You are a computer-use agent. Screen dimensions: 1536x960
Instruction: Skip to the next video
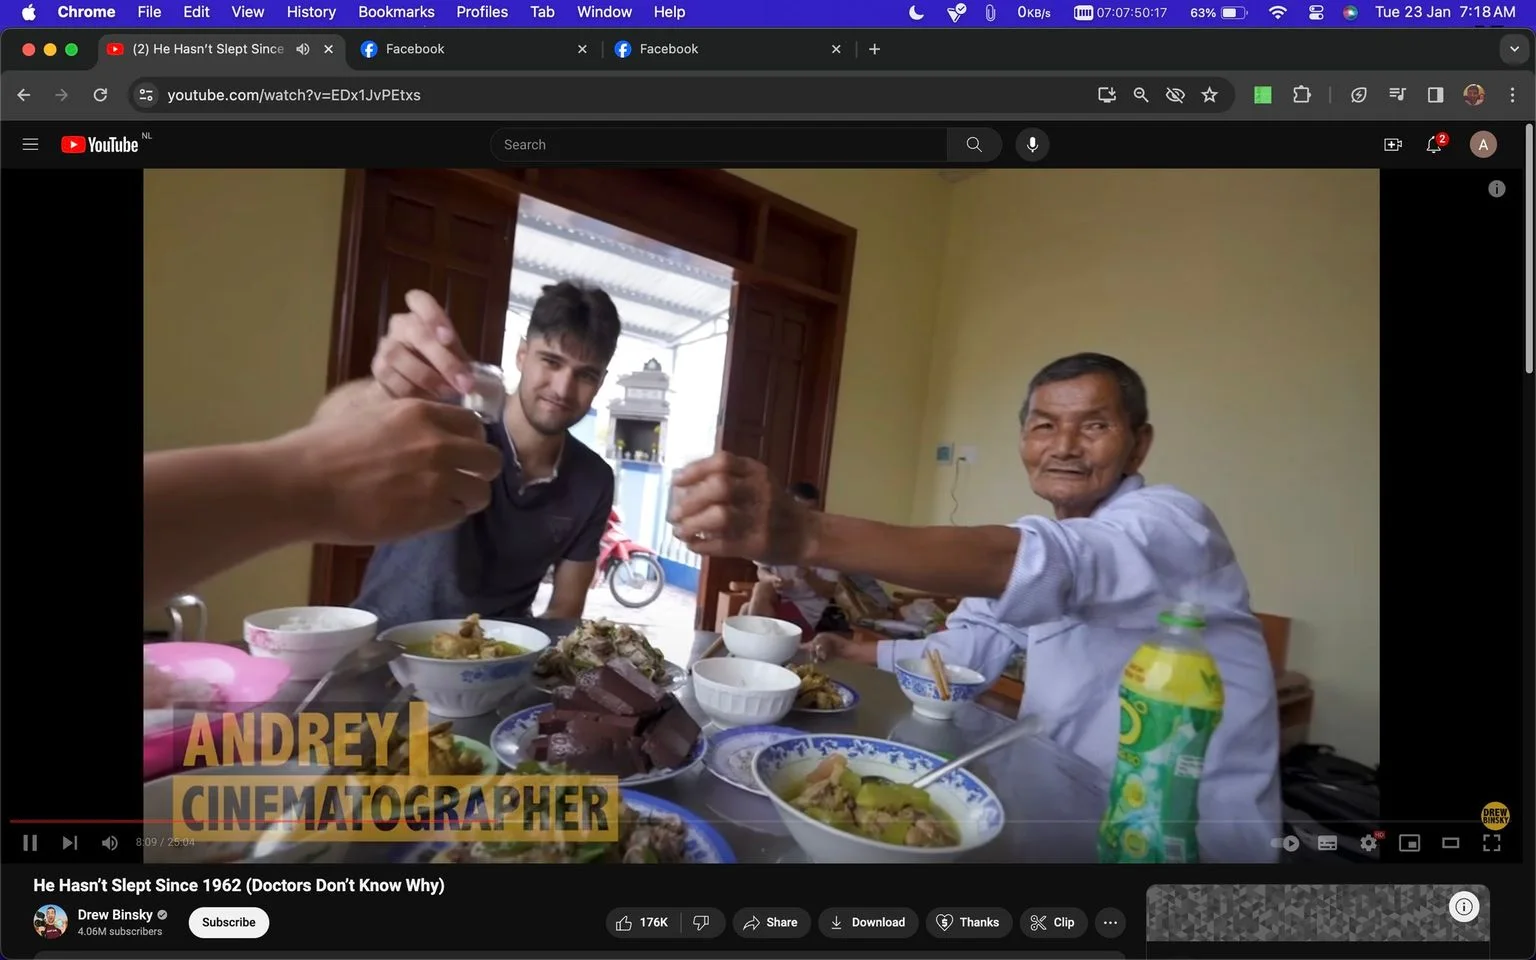[x=69, y=843]
